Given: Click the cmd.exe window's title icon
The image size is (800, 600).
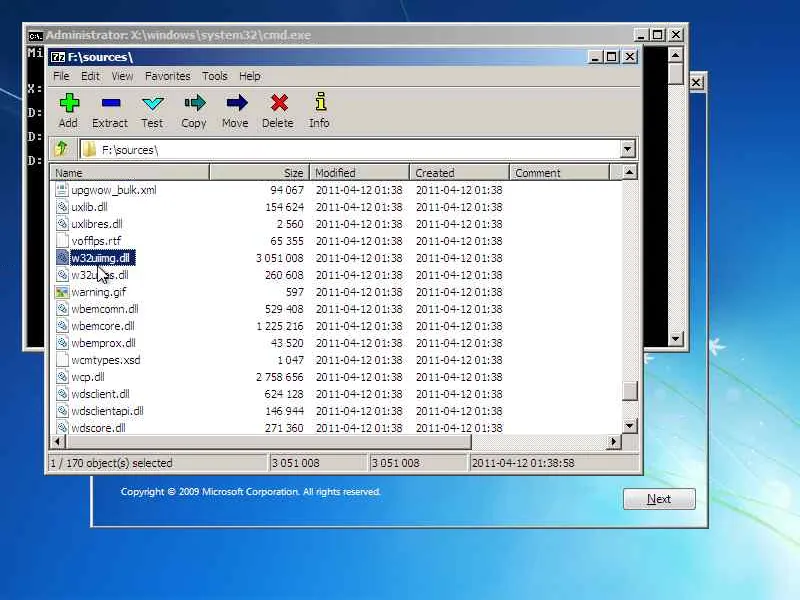Looking at the screenshot, I should click(35, 35).
